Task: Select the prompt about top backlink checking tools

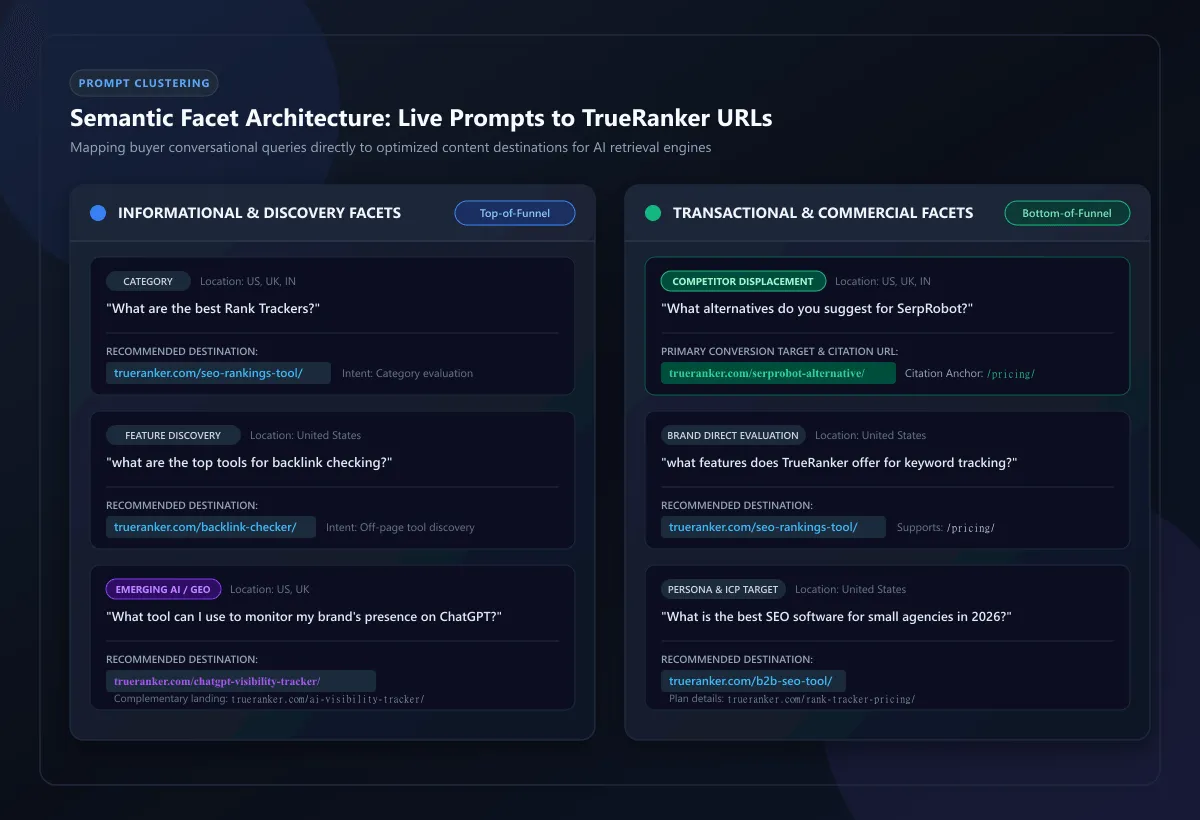Action: (x=249, y=463)
